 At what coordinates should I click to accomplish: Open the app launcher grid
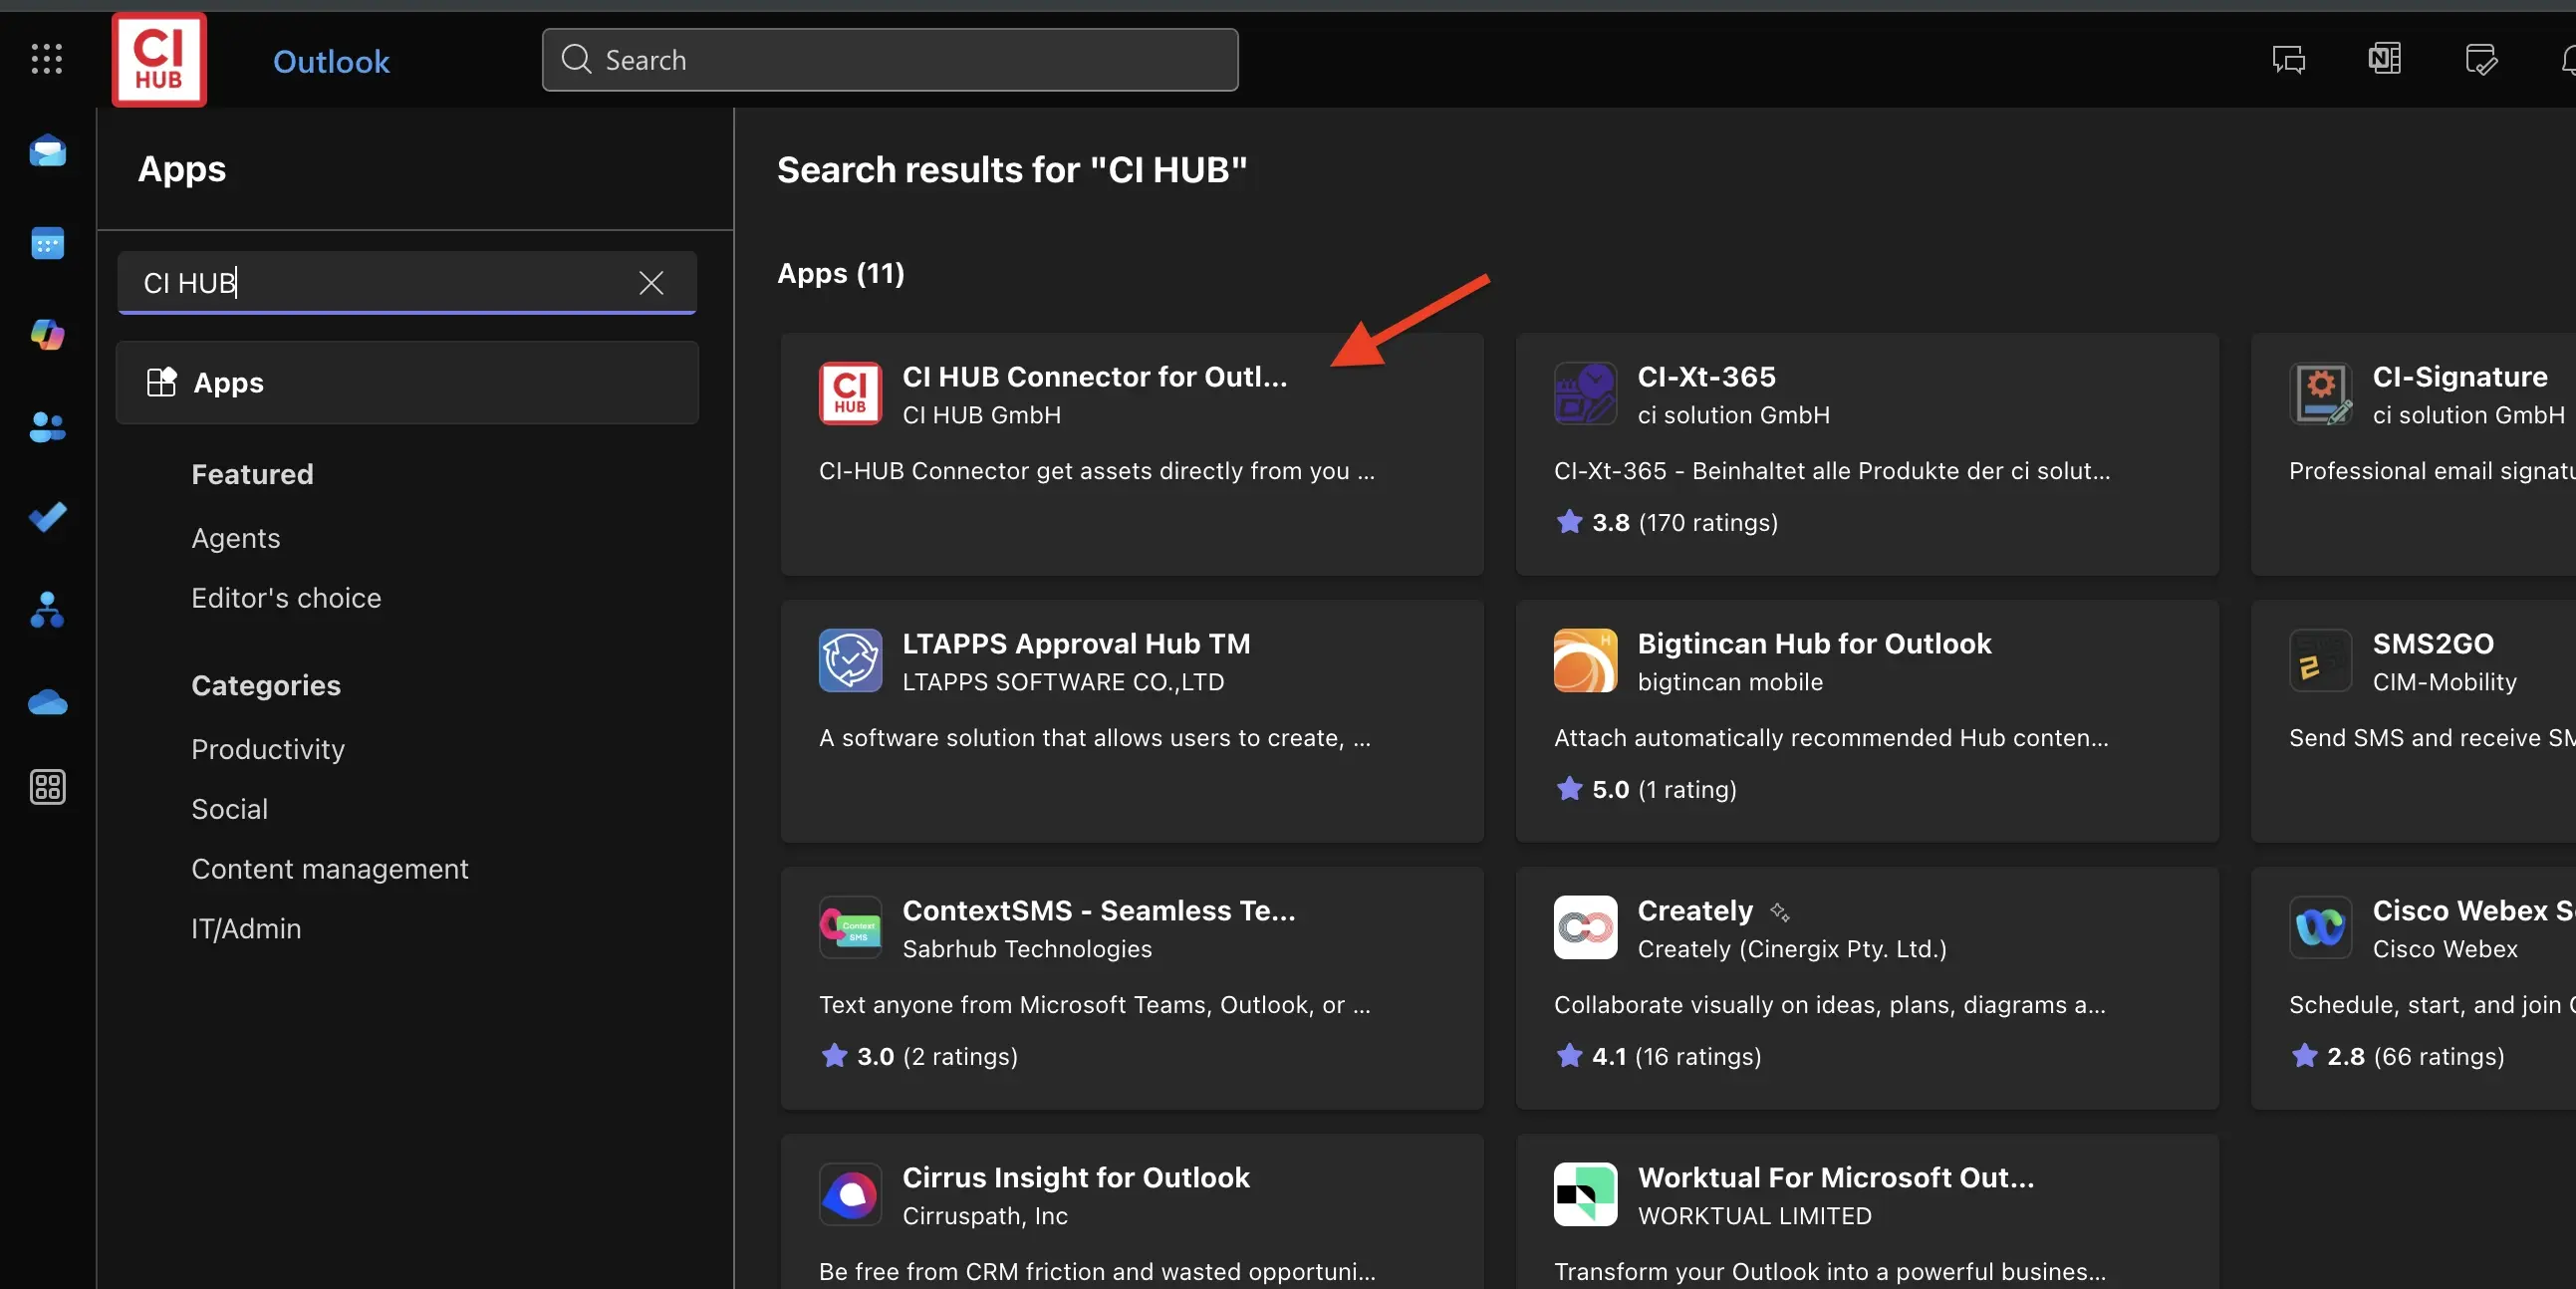pyautogui.click(x=47, y=59)
